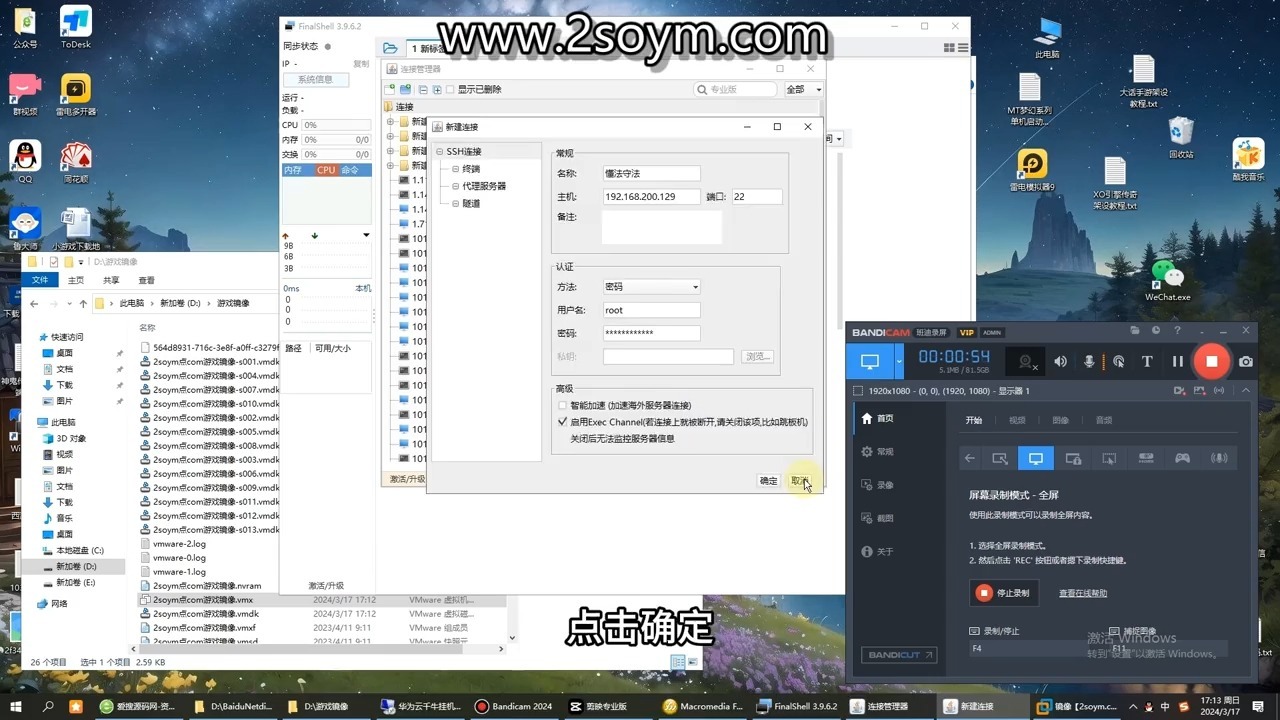Select Bandicam fullscreen recording mode icon
This screenshot has width=1280, height=720.
pos(1036,458)
